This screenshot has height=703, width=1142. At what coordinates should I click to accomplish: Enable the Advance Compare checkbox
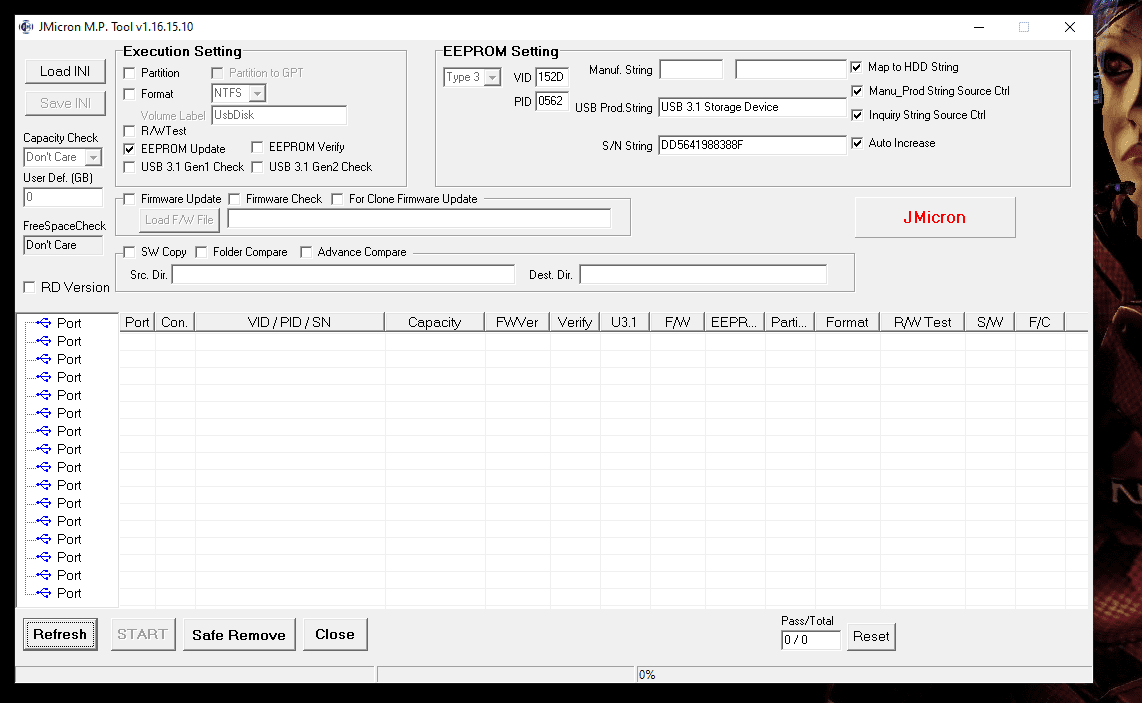click(307, 252)
